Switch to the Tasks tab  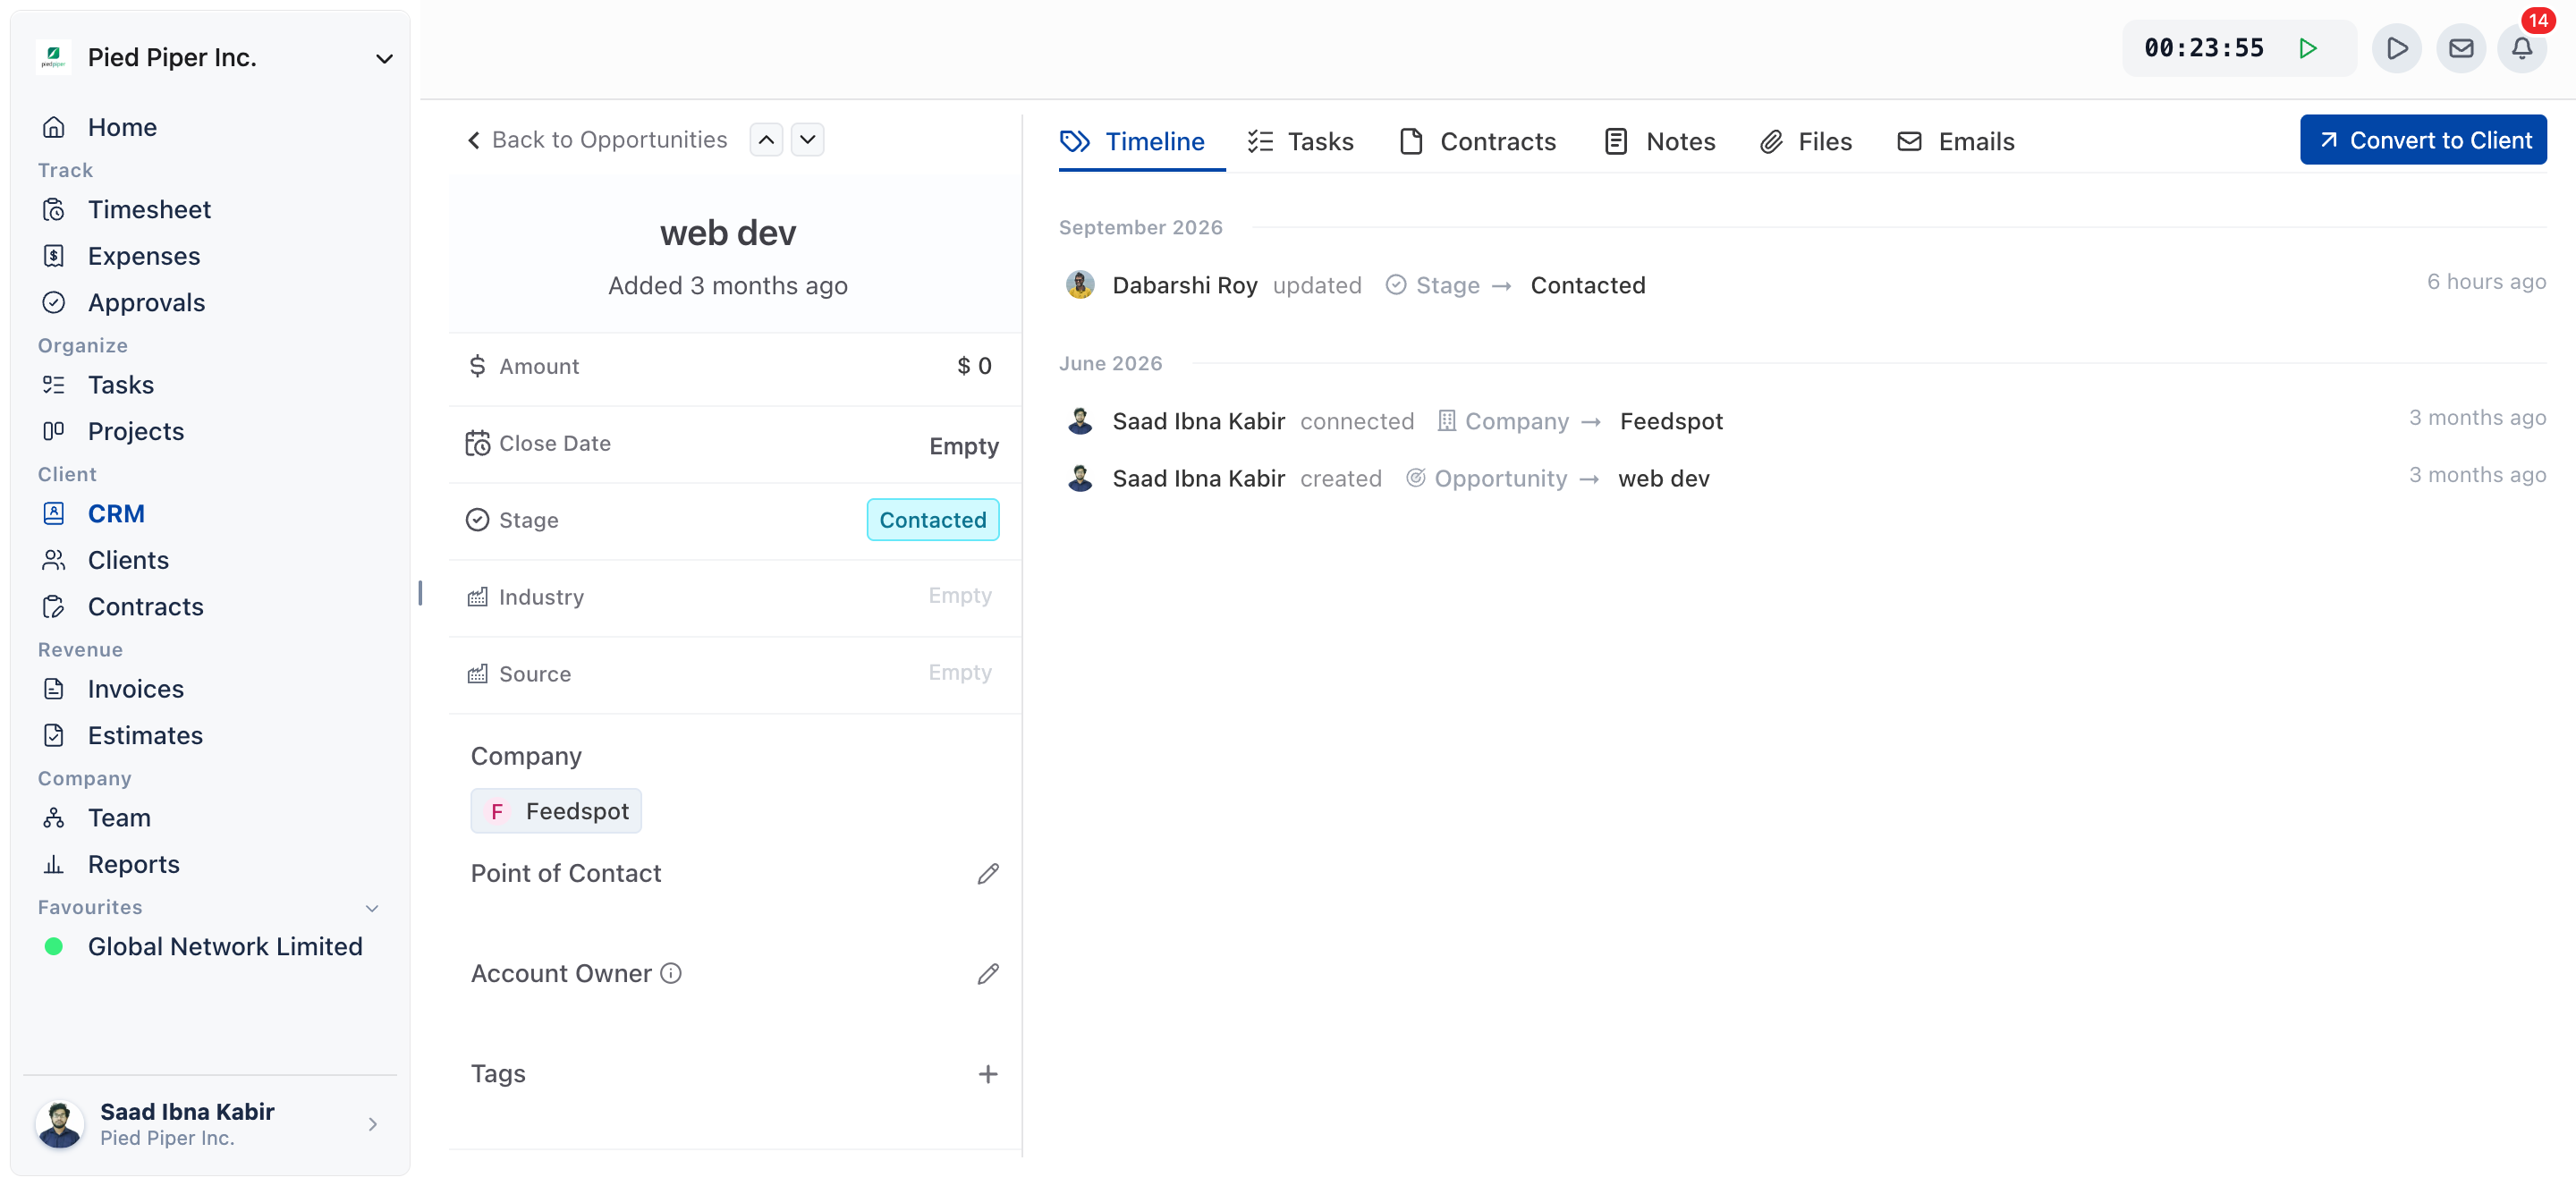click(x=1301, y=142)
